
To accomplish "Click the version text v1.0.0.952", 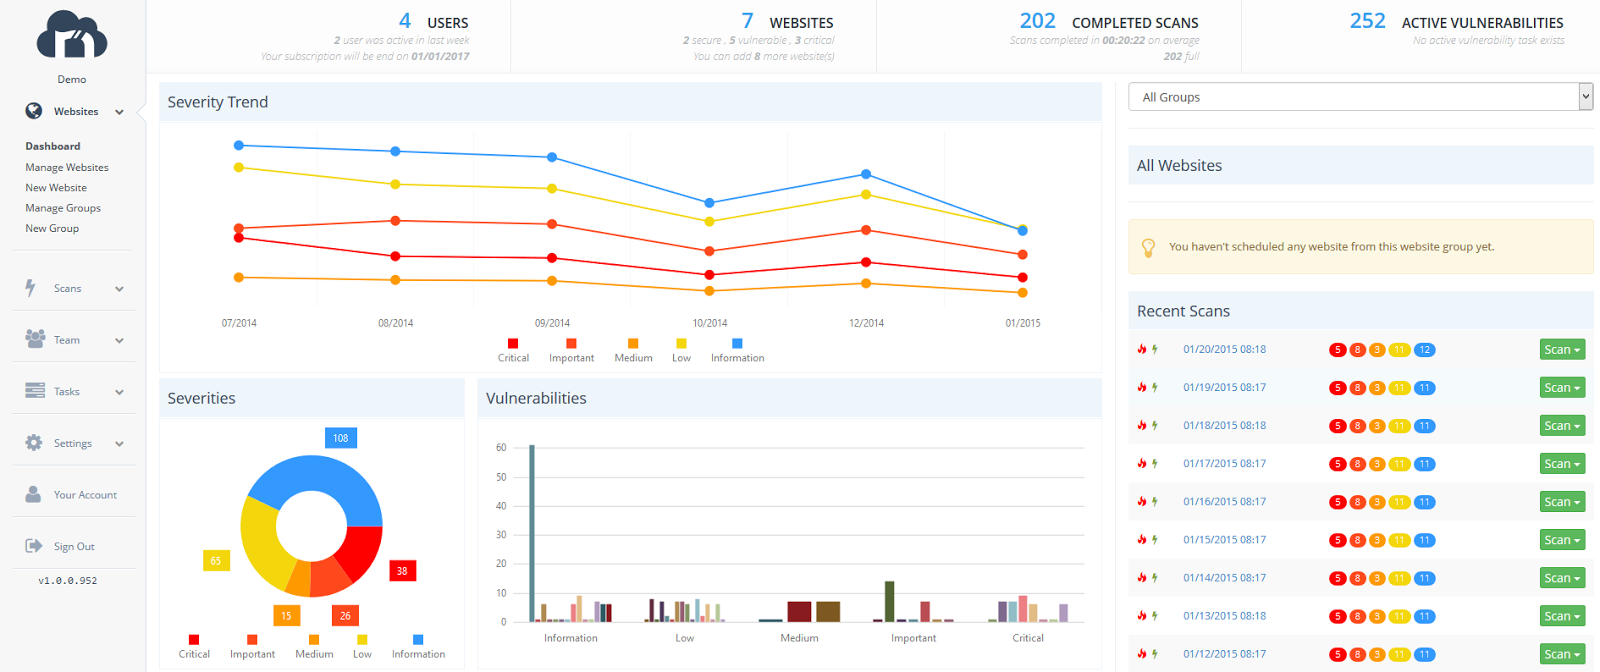I will coord(68,580).
